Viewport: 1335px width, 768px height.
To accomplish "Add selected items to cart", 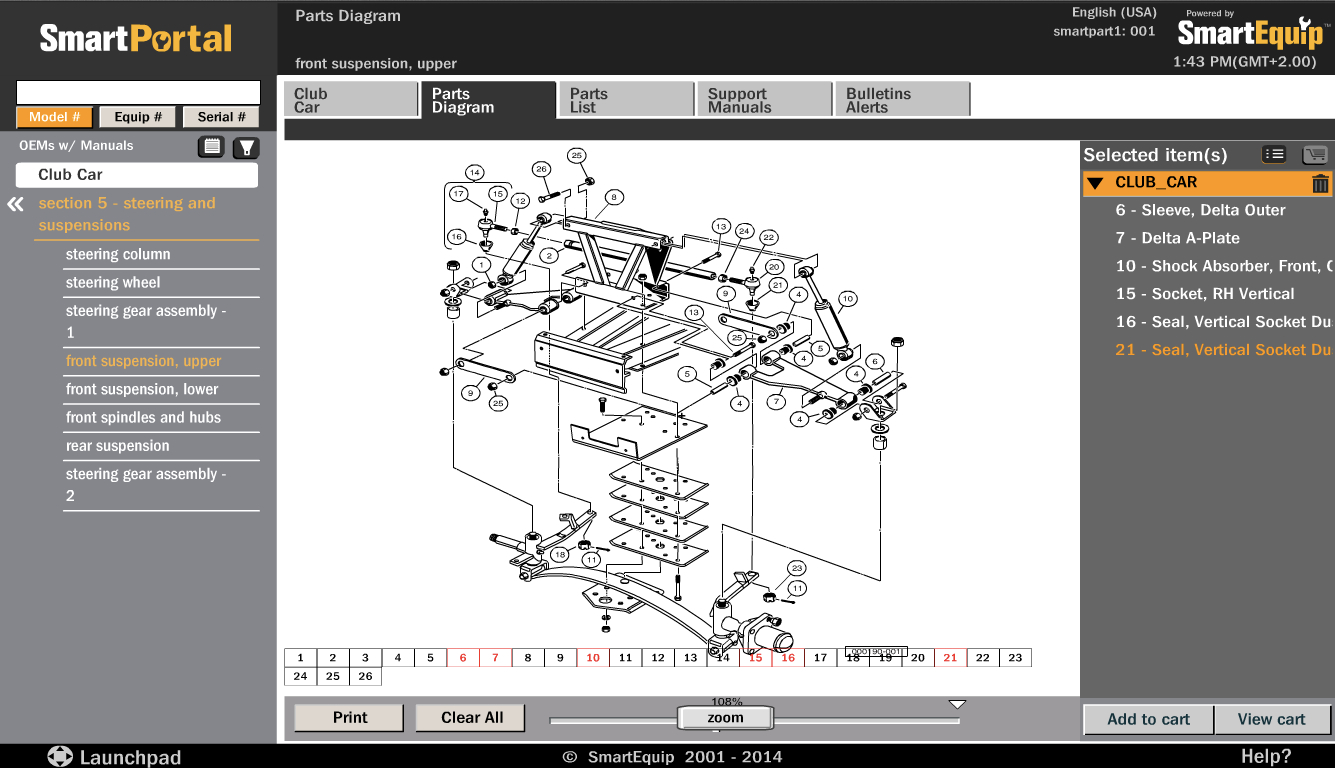I will [1147, 719].
